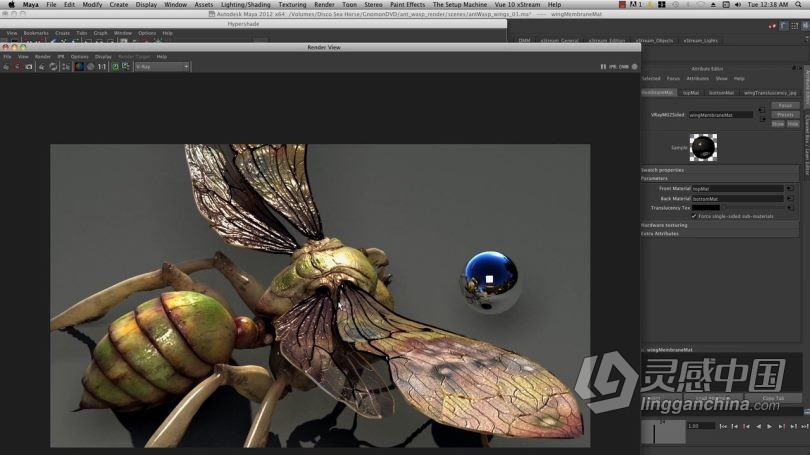Click the material Sample sphere swatch

tap(703, 148)
